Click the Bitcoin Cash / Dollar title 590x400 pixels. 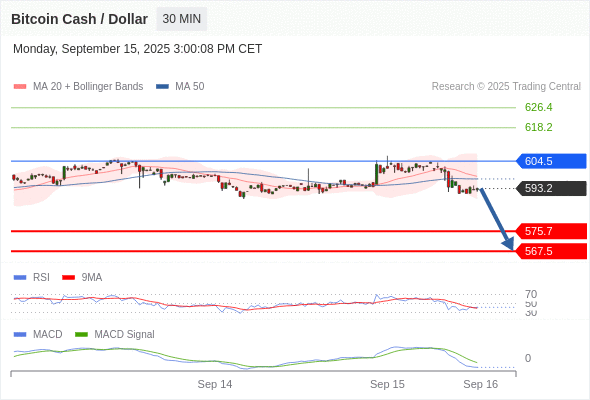79,19
